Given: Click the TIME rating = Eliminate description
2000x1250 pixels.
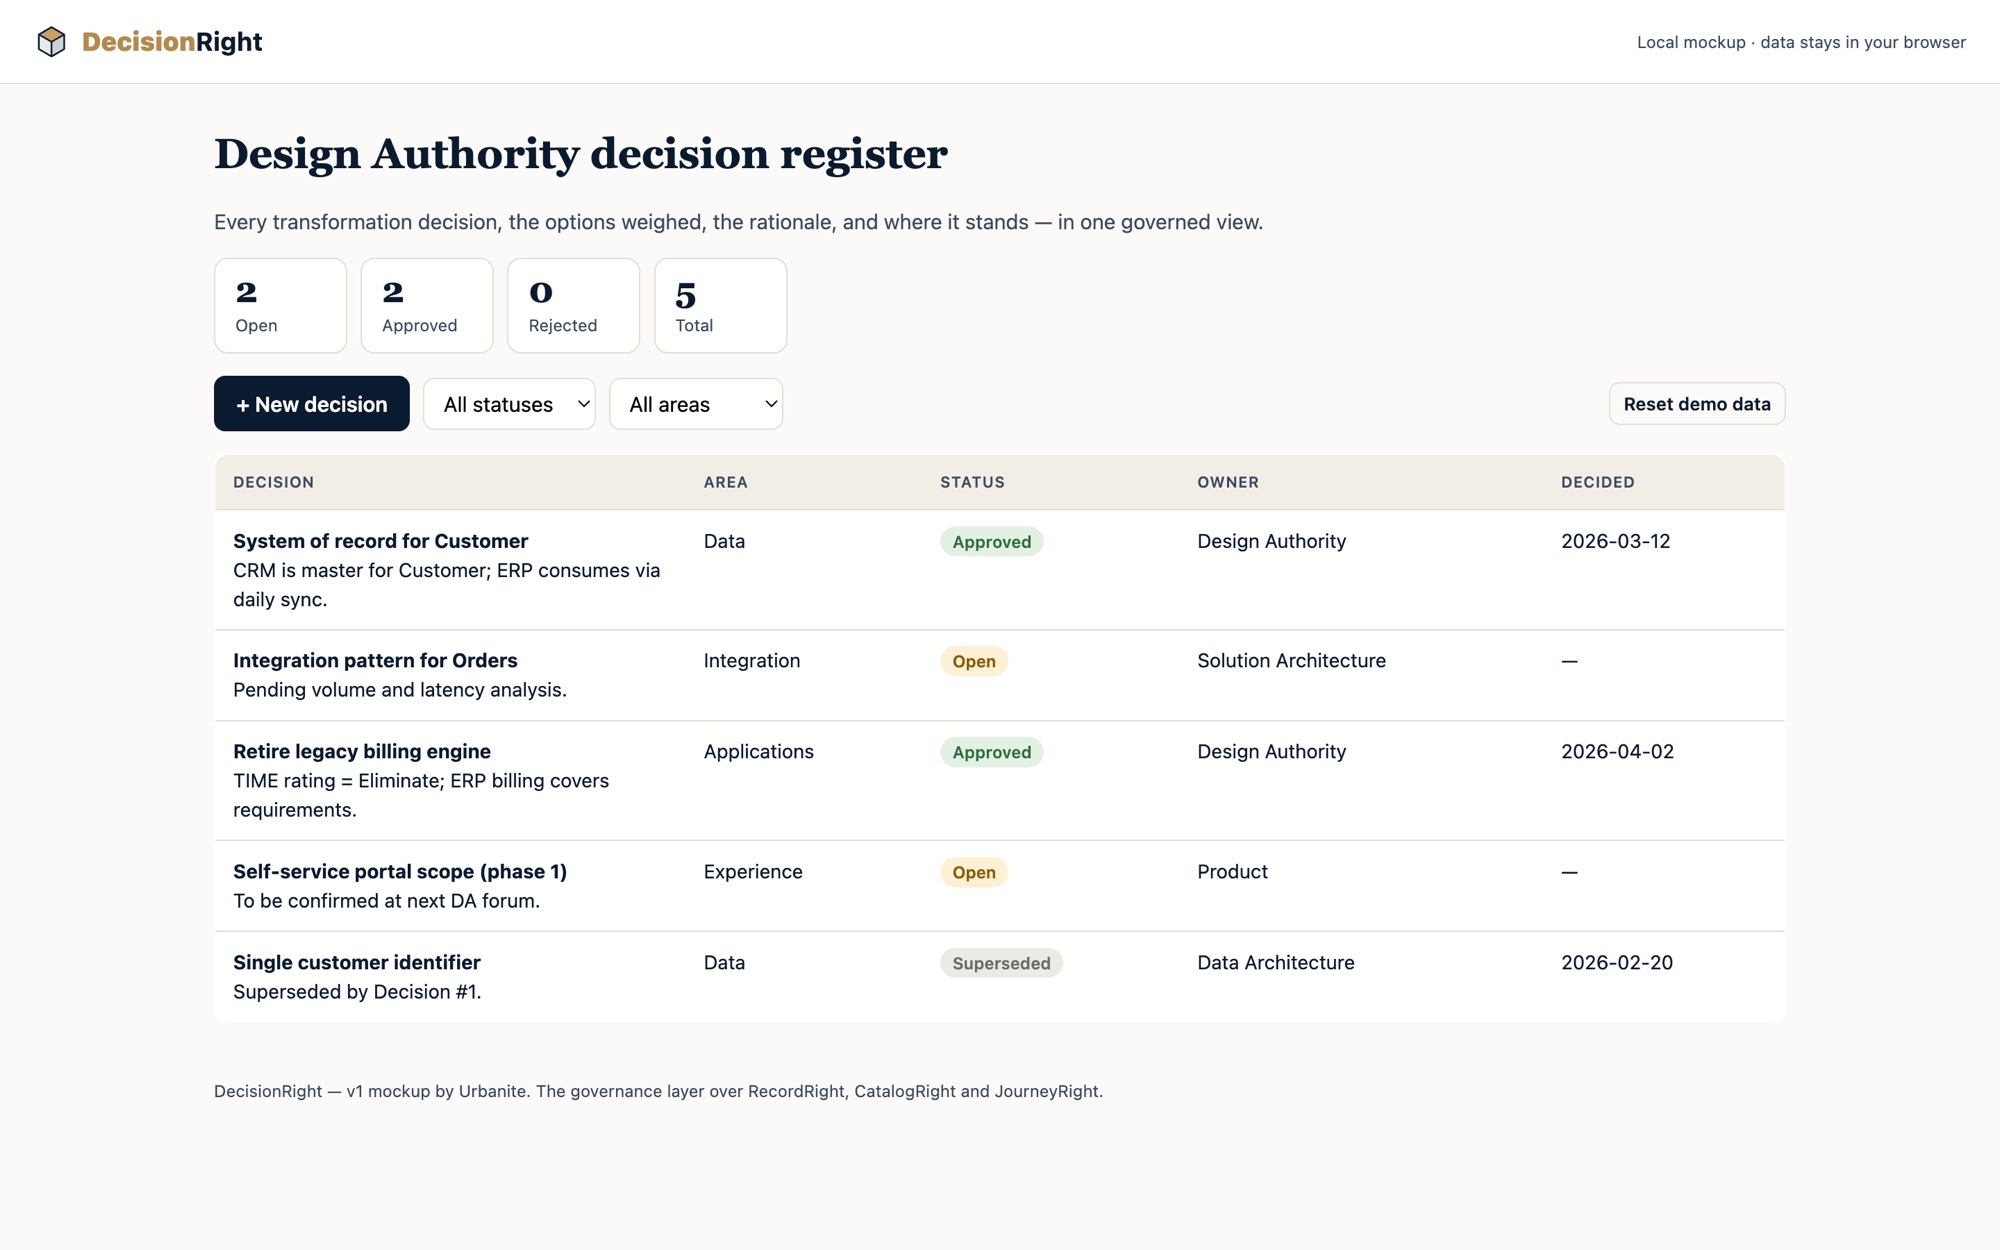Looking at the screenshot, I should tap(421, 795).
